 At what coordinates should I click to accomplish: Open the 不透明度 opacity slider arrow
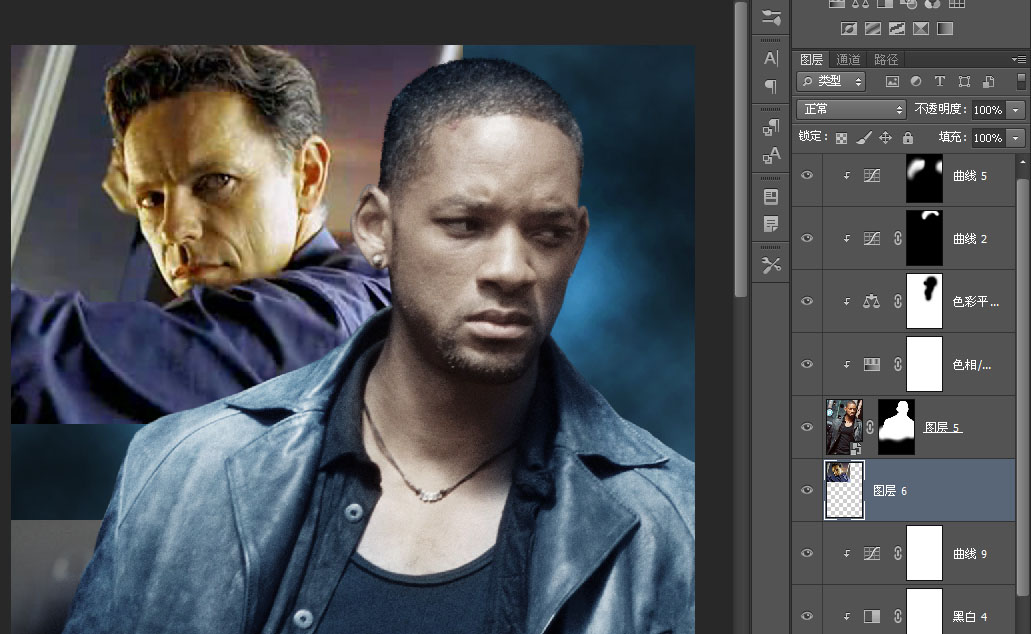pos(1017,110)
